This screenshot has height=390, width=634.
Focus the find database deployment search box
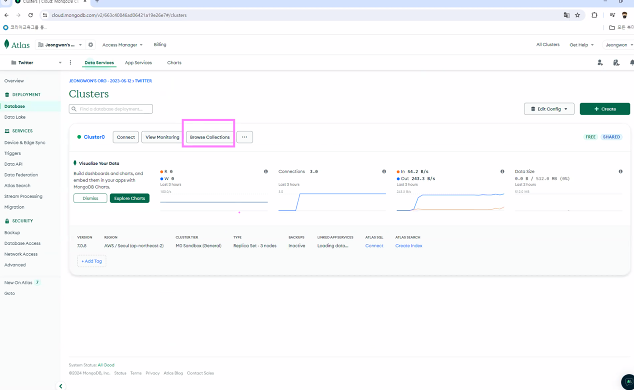(x=111, y=109)
